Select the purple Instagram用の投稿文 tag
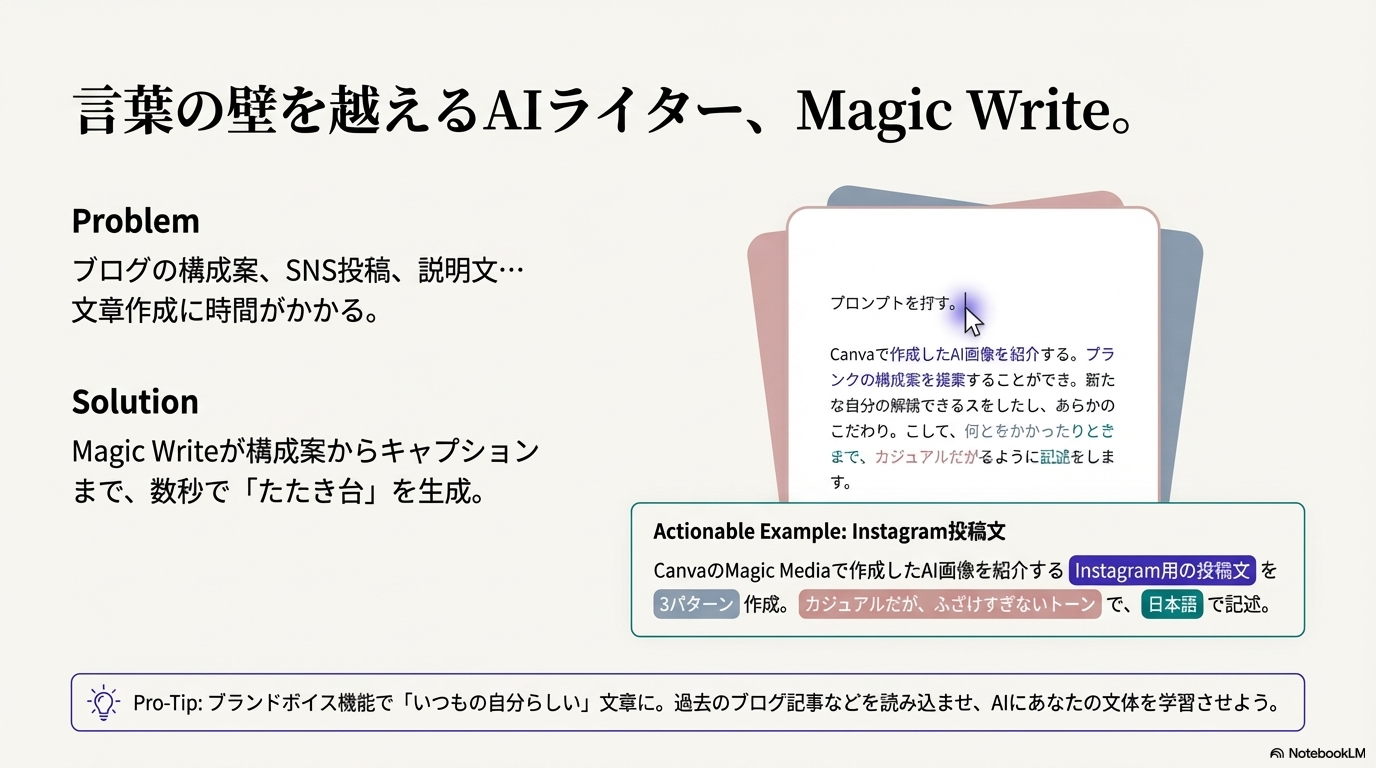 point(1162,570)
